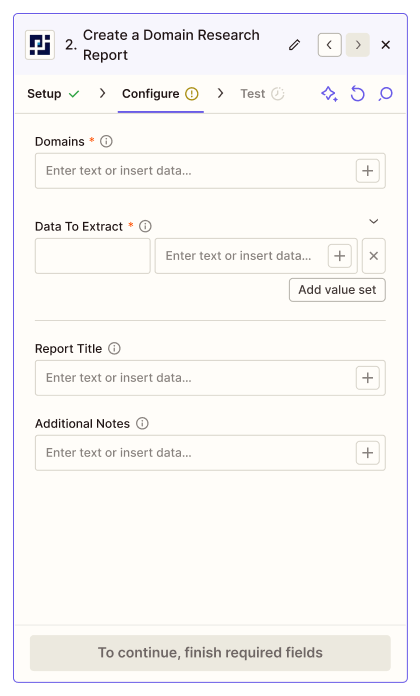Go to previous step arrow button

point(329,45)
